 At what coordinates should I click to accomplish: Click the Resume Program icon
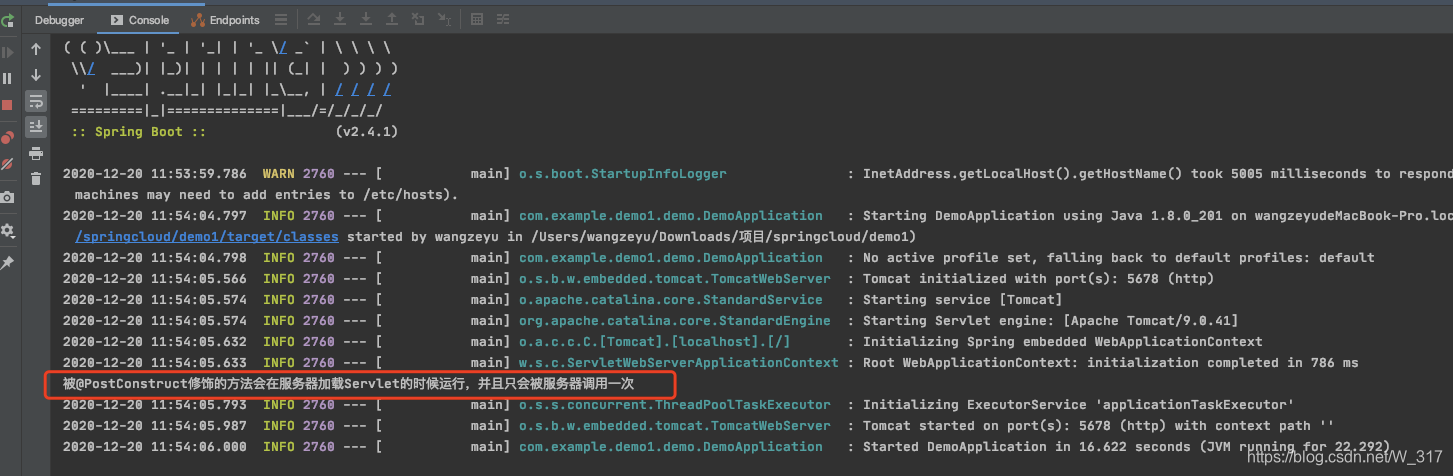point(7,53)
